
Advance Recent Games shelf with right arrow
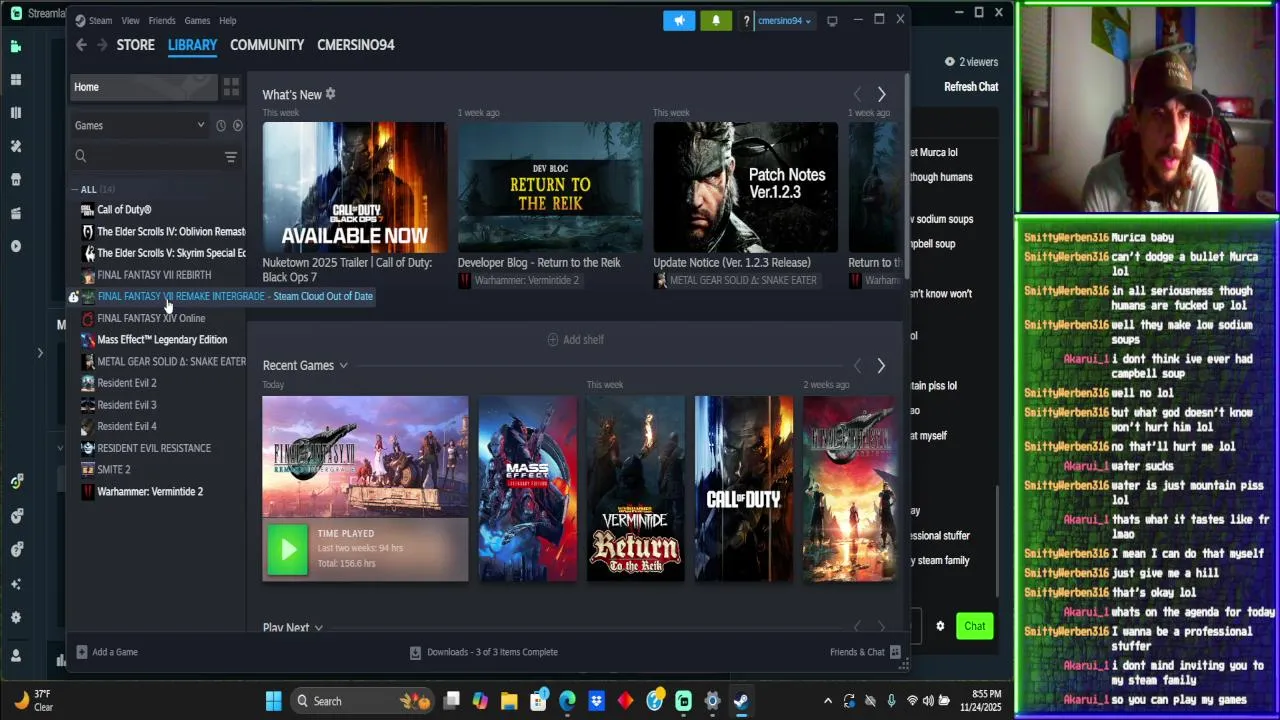(881, 366)
